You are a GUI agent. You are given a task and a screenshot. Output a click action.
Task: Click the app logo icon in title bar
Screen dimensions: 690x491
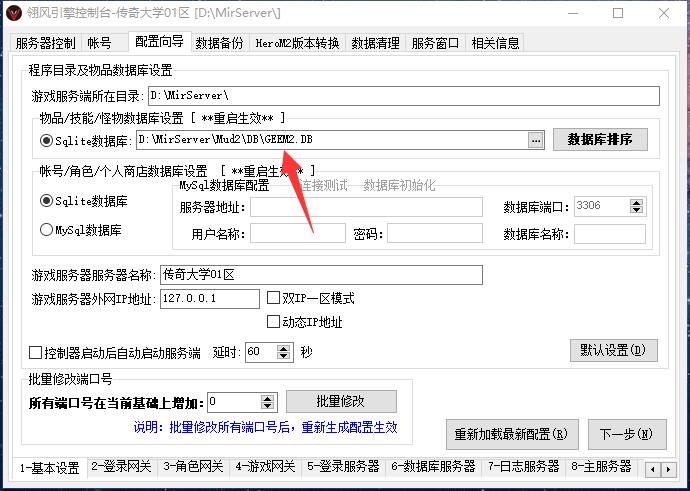point(14,13)
